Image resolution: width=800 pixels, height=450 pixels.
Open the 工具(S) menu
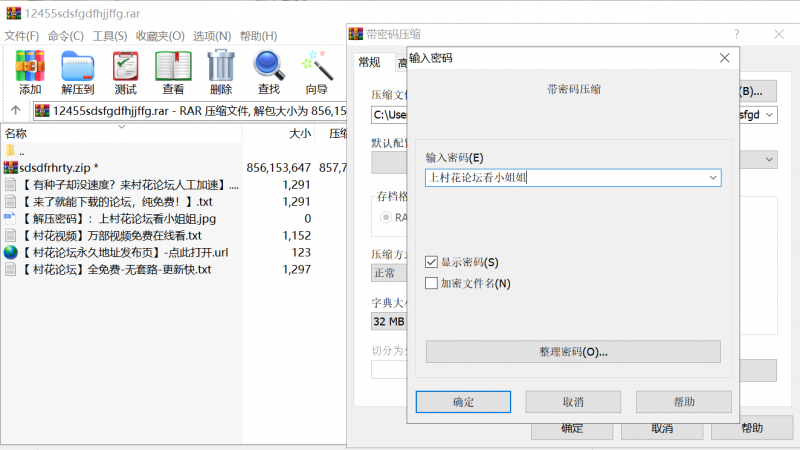(x=110, y=36)
